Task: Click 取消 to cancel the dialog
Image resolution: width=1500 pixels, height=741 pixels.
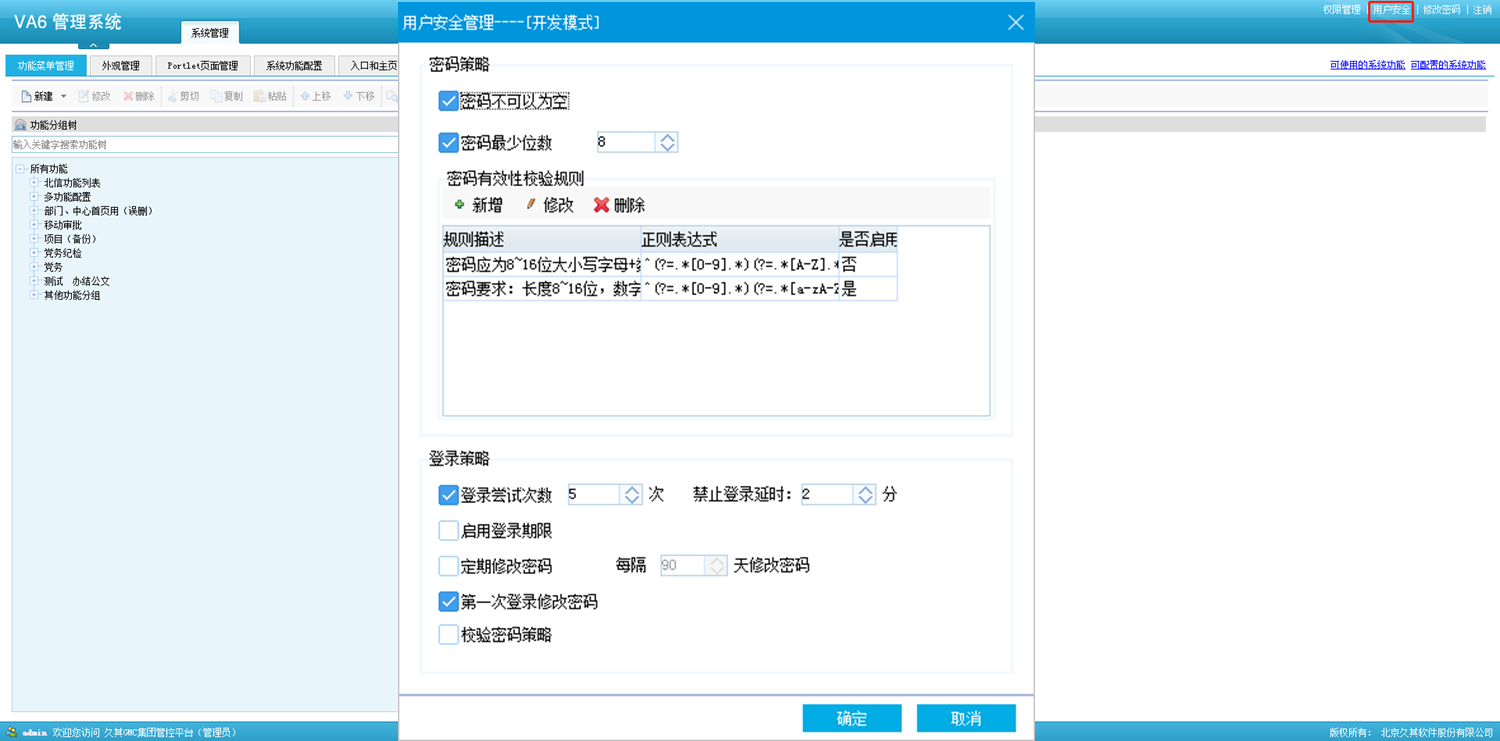Action: tap(966, 718)
